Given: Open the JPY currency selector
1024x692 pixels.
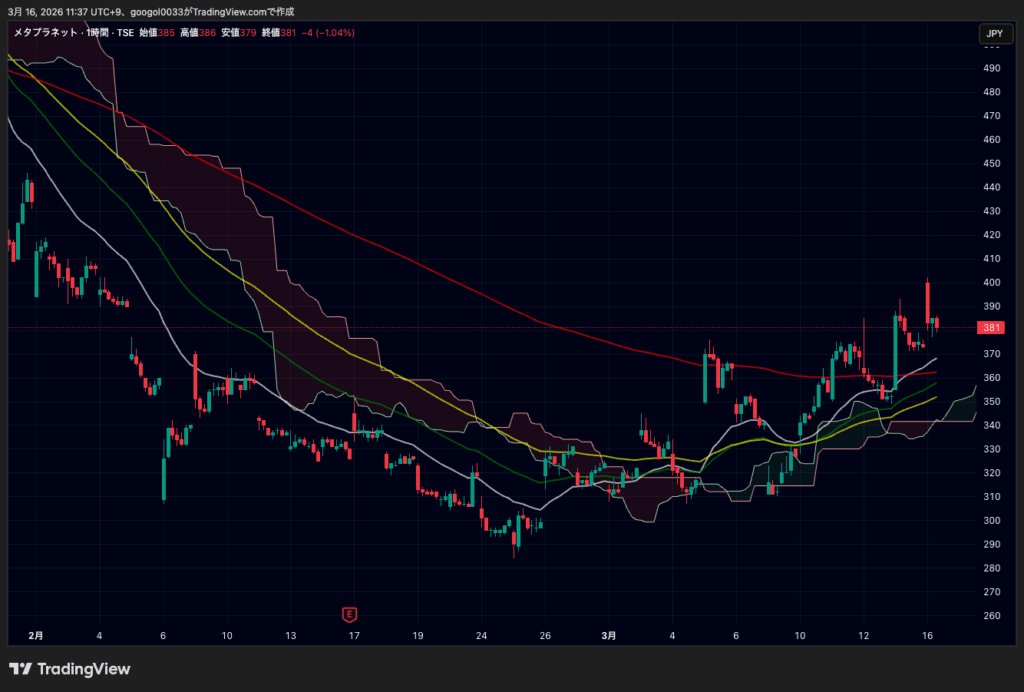Looking at the screenshot, I should point(993,34).
